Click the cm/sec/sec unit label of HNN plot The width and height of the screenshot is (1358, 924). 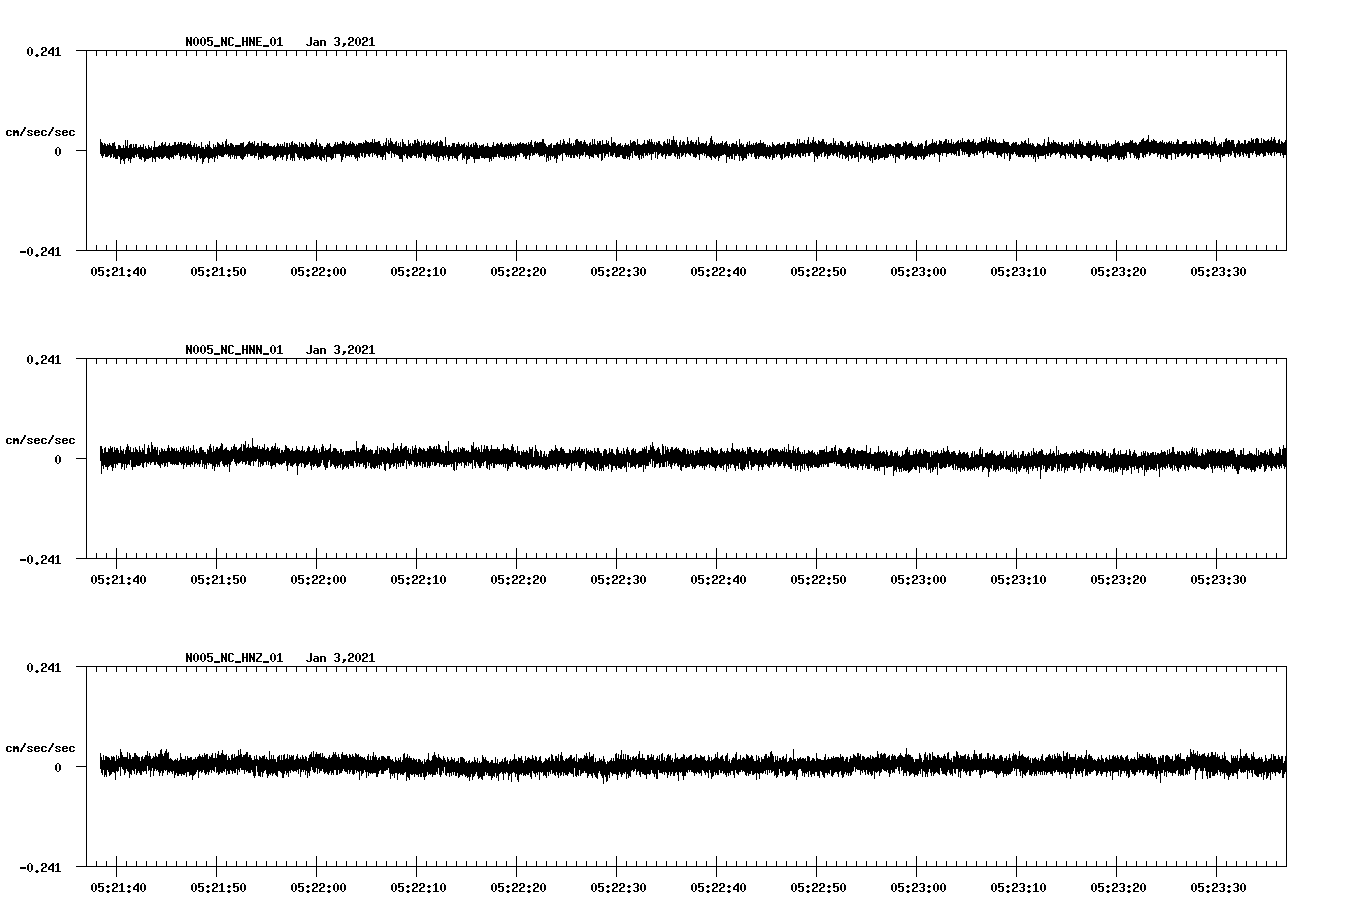point(41,439)
